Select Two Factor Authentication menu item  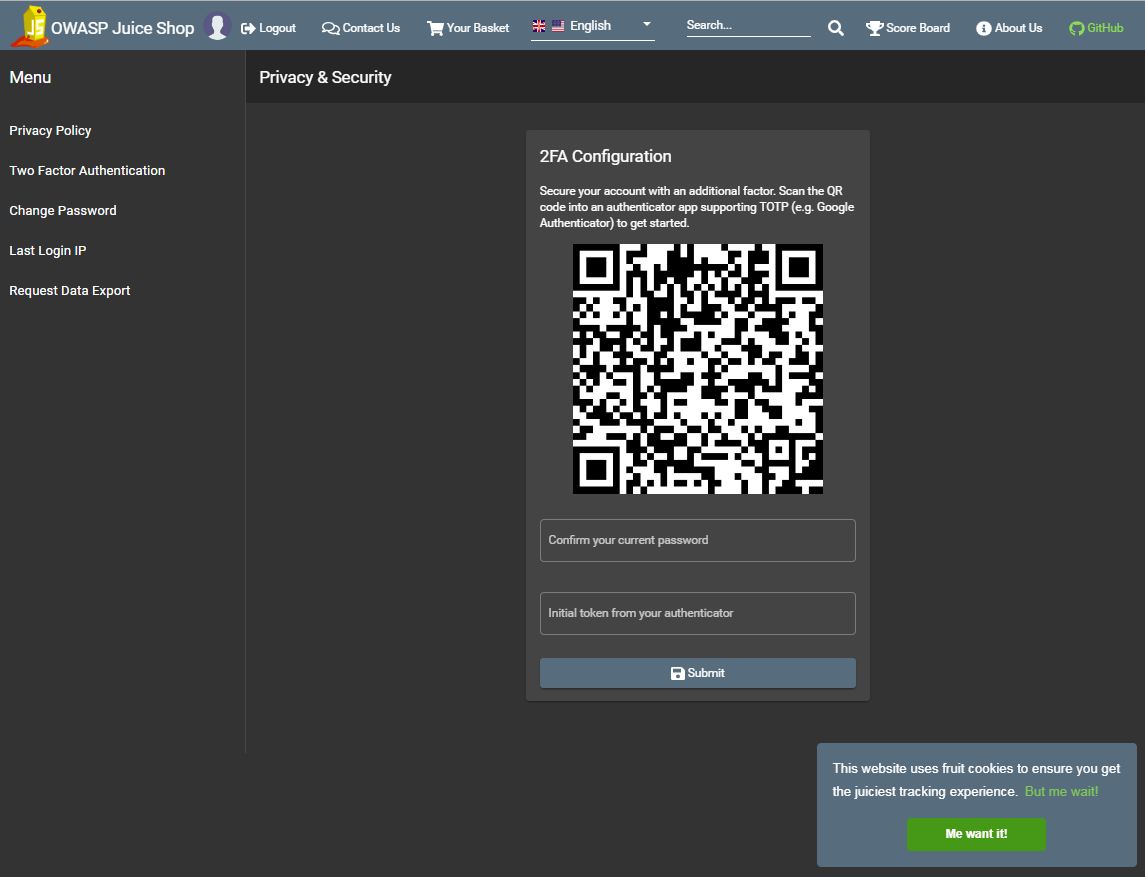87,170
